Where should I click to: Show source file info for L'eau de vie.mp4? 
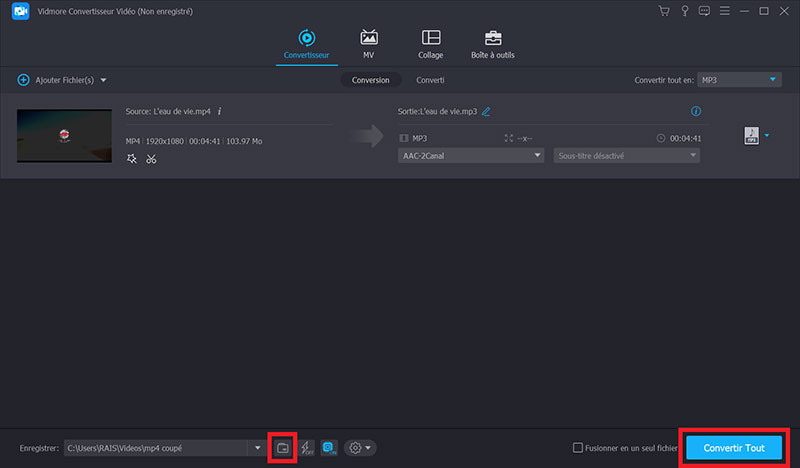[219, 111]
